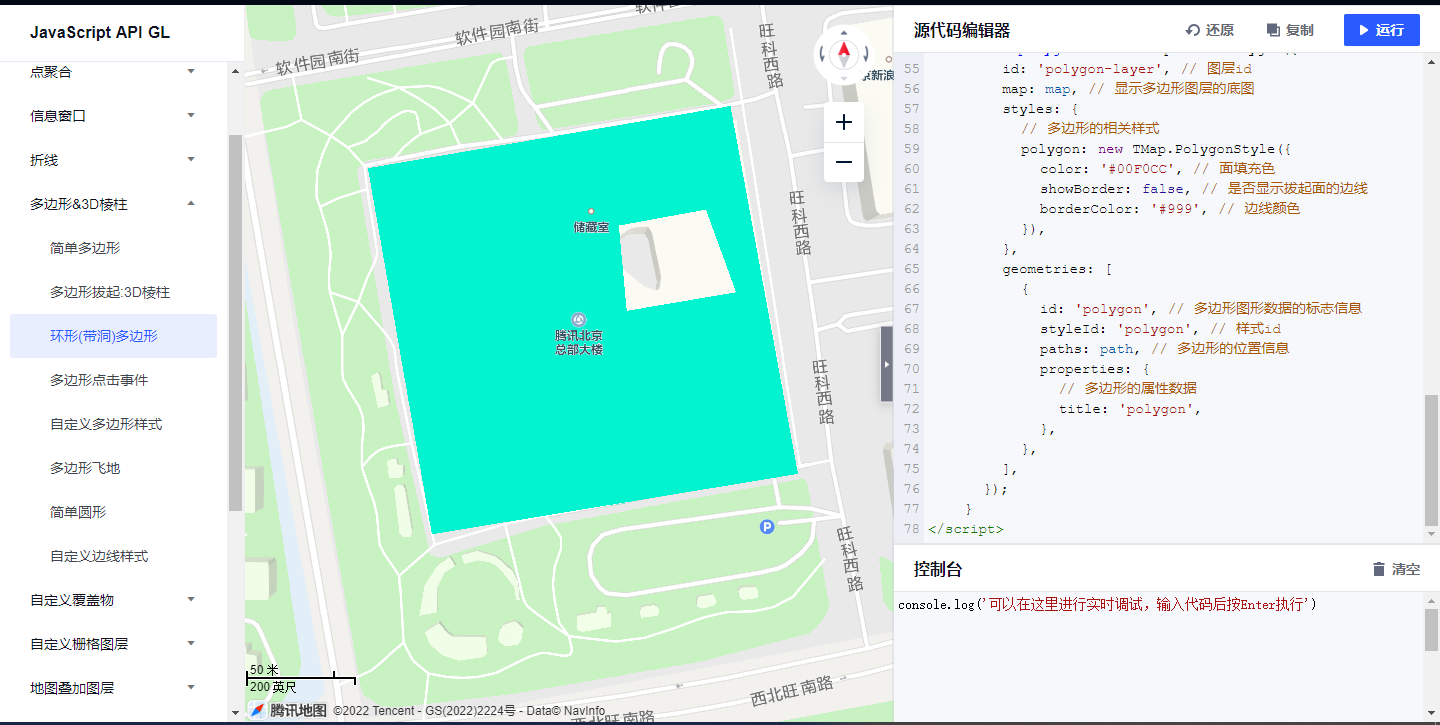Zoom out with the minus button
1440x725 pixels.
(x=844, y=162)
